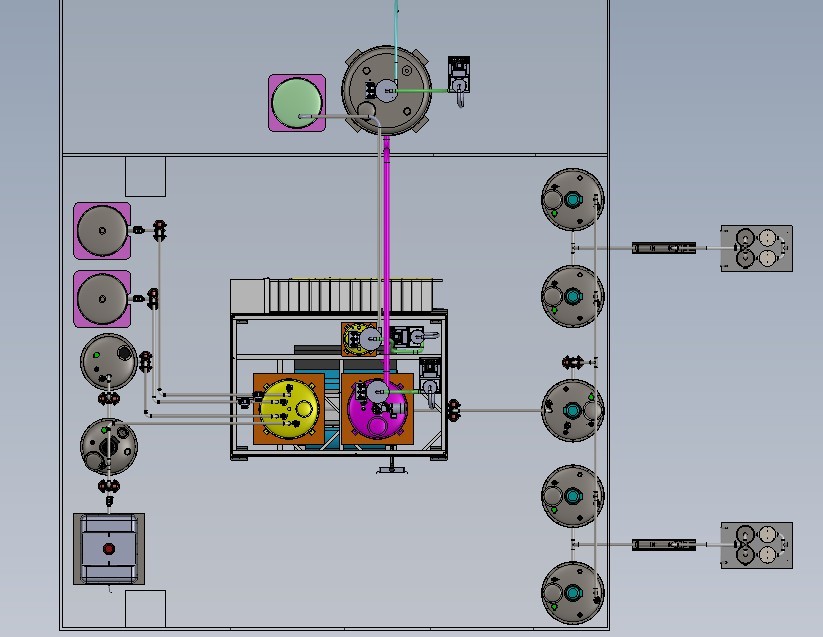
Task: Select the lower black inline filter cylinder
Action: tap(664, 545)
